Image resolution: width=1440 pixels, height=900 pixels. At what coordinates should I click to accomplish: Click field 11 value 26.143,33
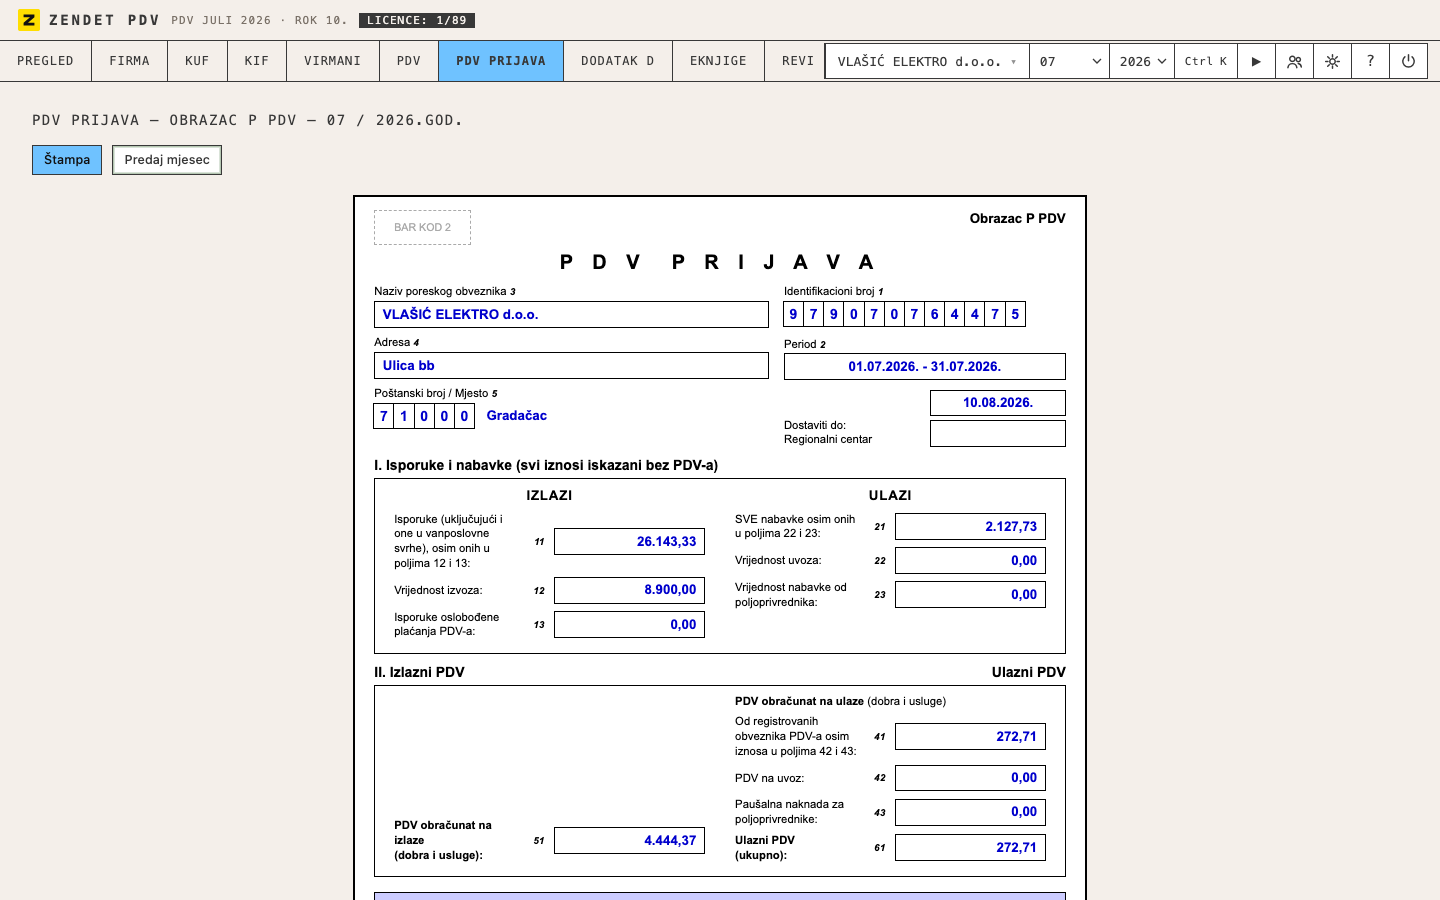(630, 541)
